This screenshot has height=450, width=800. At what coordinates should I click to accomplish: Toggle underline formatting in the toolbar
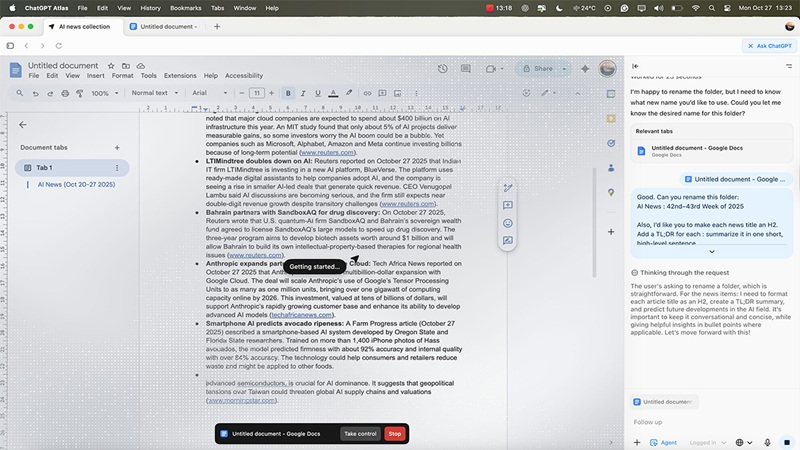(318, 93)
